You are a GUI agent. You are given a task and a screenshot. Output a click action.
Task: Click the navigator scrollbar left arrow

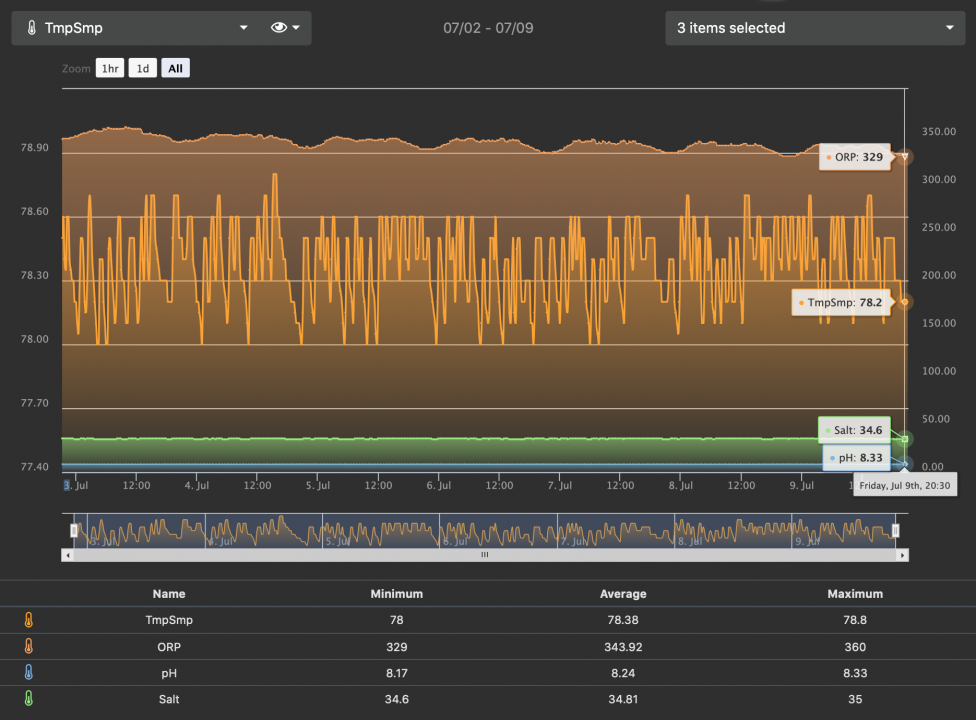(67, 555)
